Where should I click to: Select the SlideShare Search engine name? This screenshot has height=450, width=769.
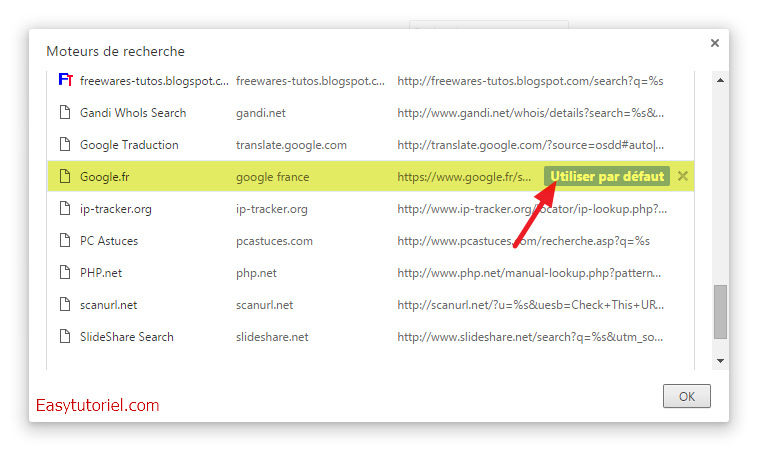(127, 337)
